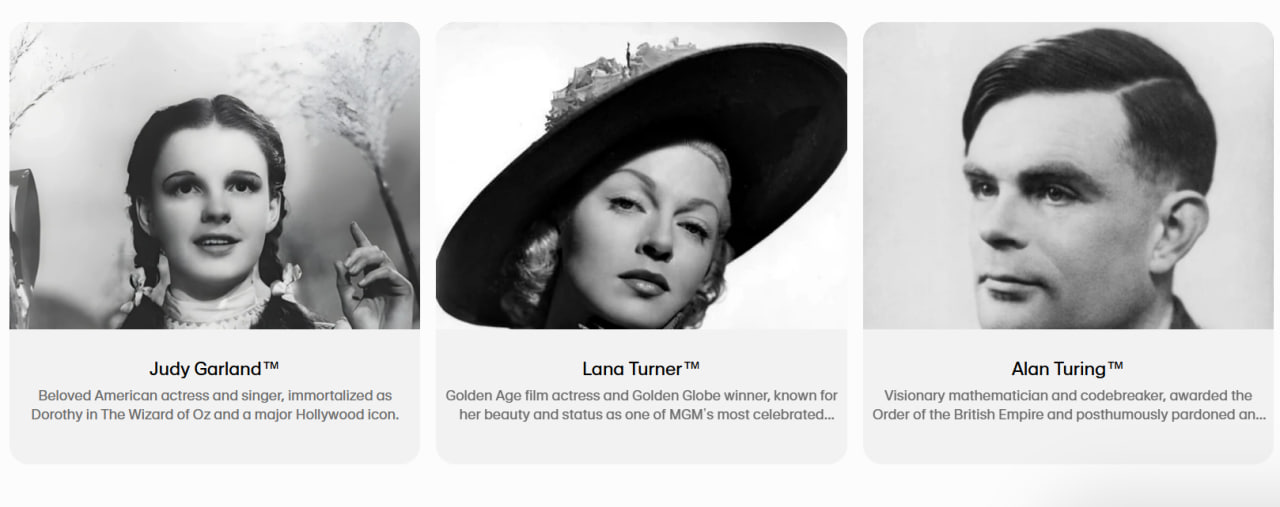Click the description text under Judy Garland

215,405
